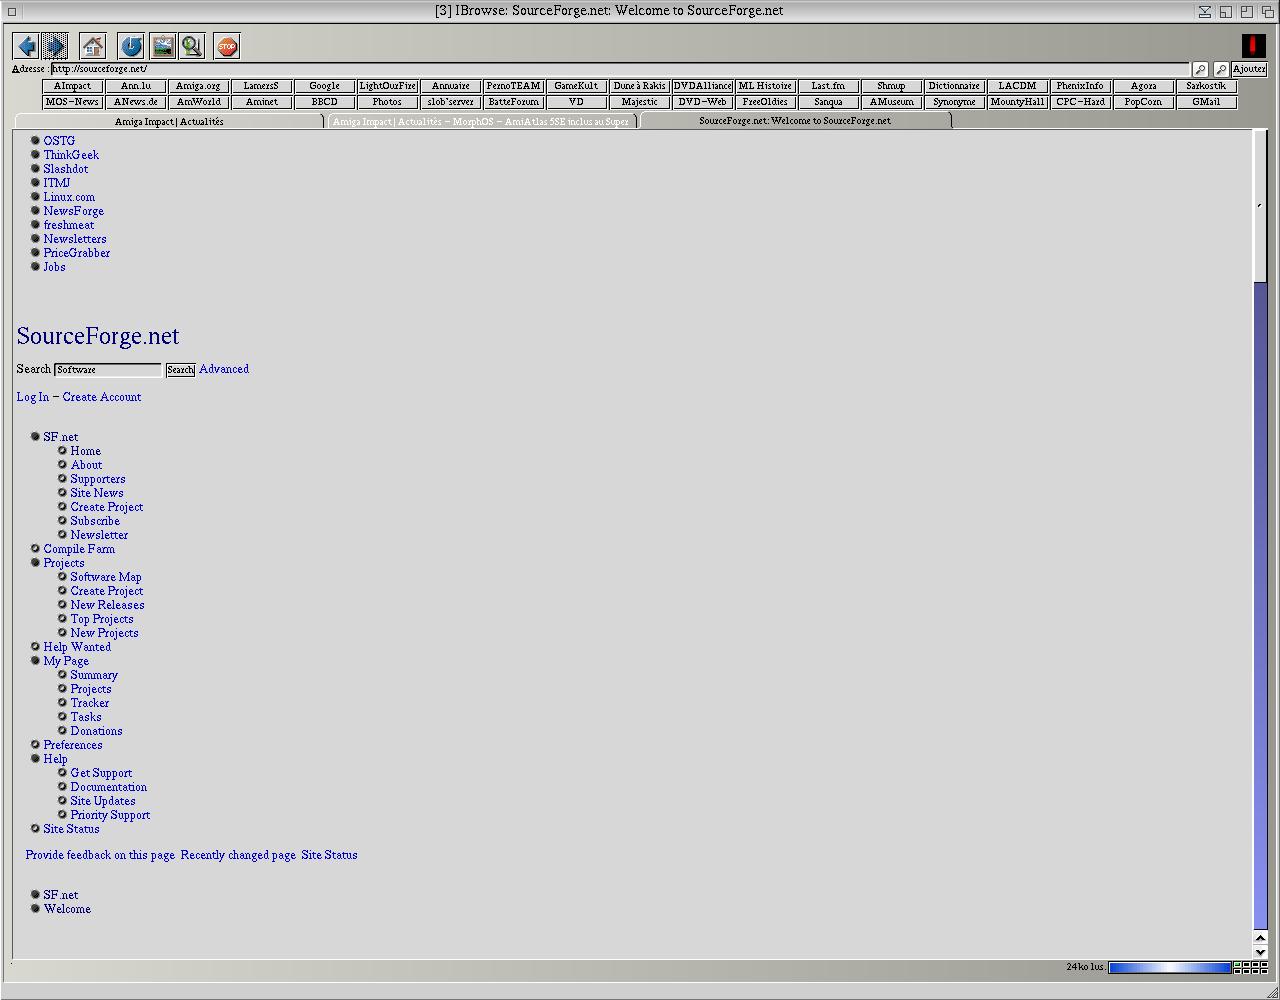
Task: Open the Google bookmark button
Action: (324, 86)
